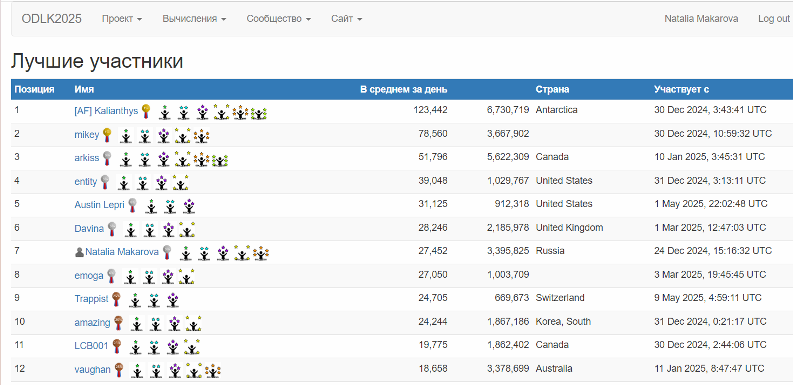The width and height of the screenshot is (793, 385).
Task: Open arkiss profile link
Action: [x=87, y=157]
